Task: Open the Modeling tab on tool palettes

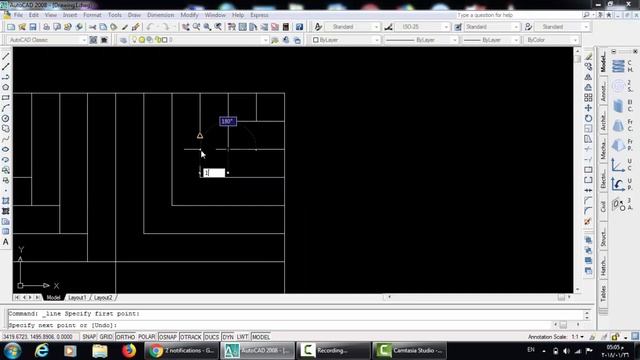Action: 603,62
